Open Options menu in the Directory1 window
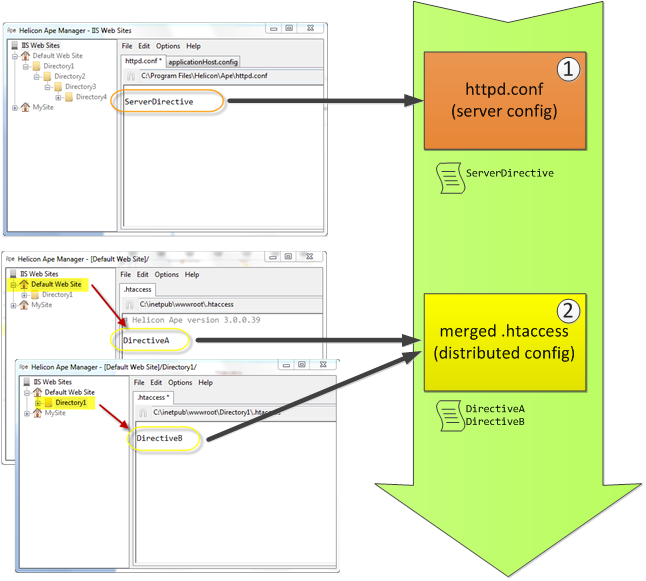 pyautogui.click(x=180, y=382)
